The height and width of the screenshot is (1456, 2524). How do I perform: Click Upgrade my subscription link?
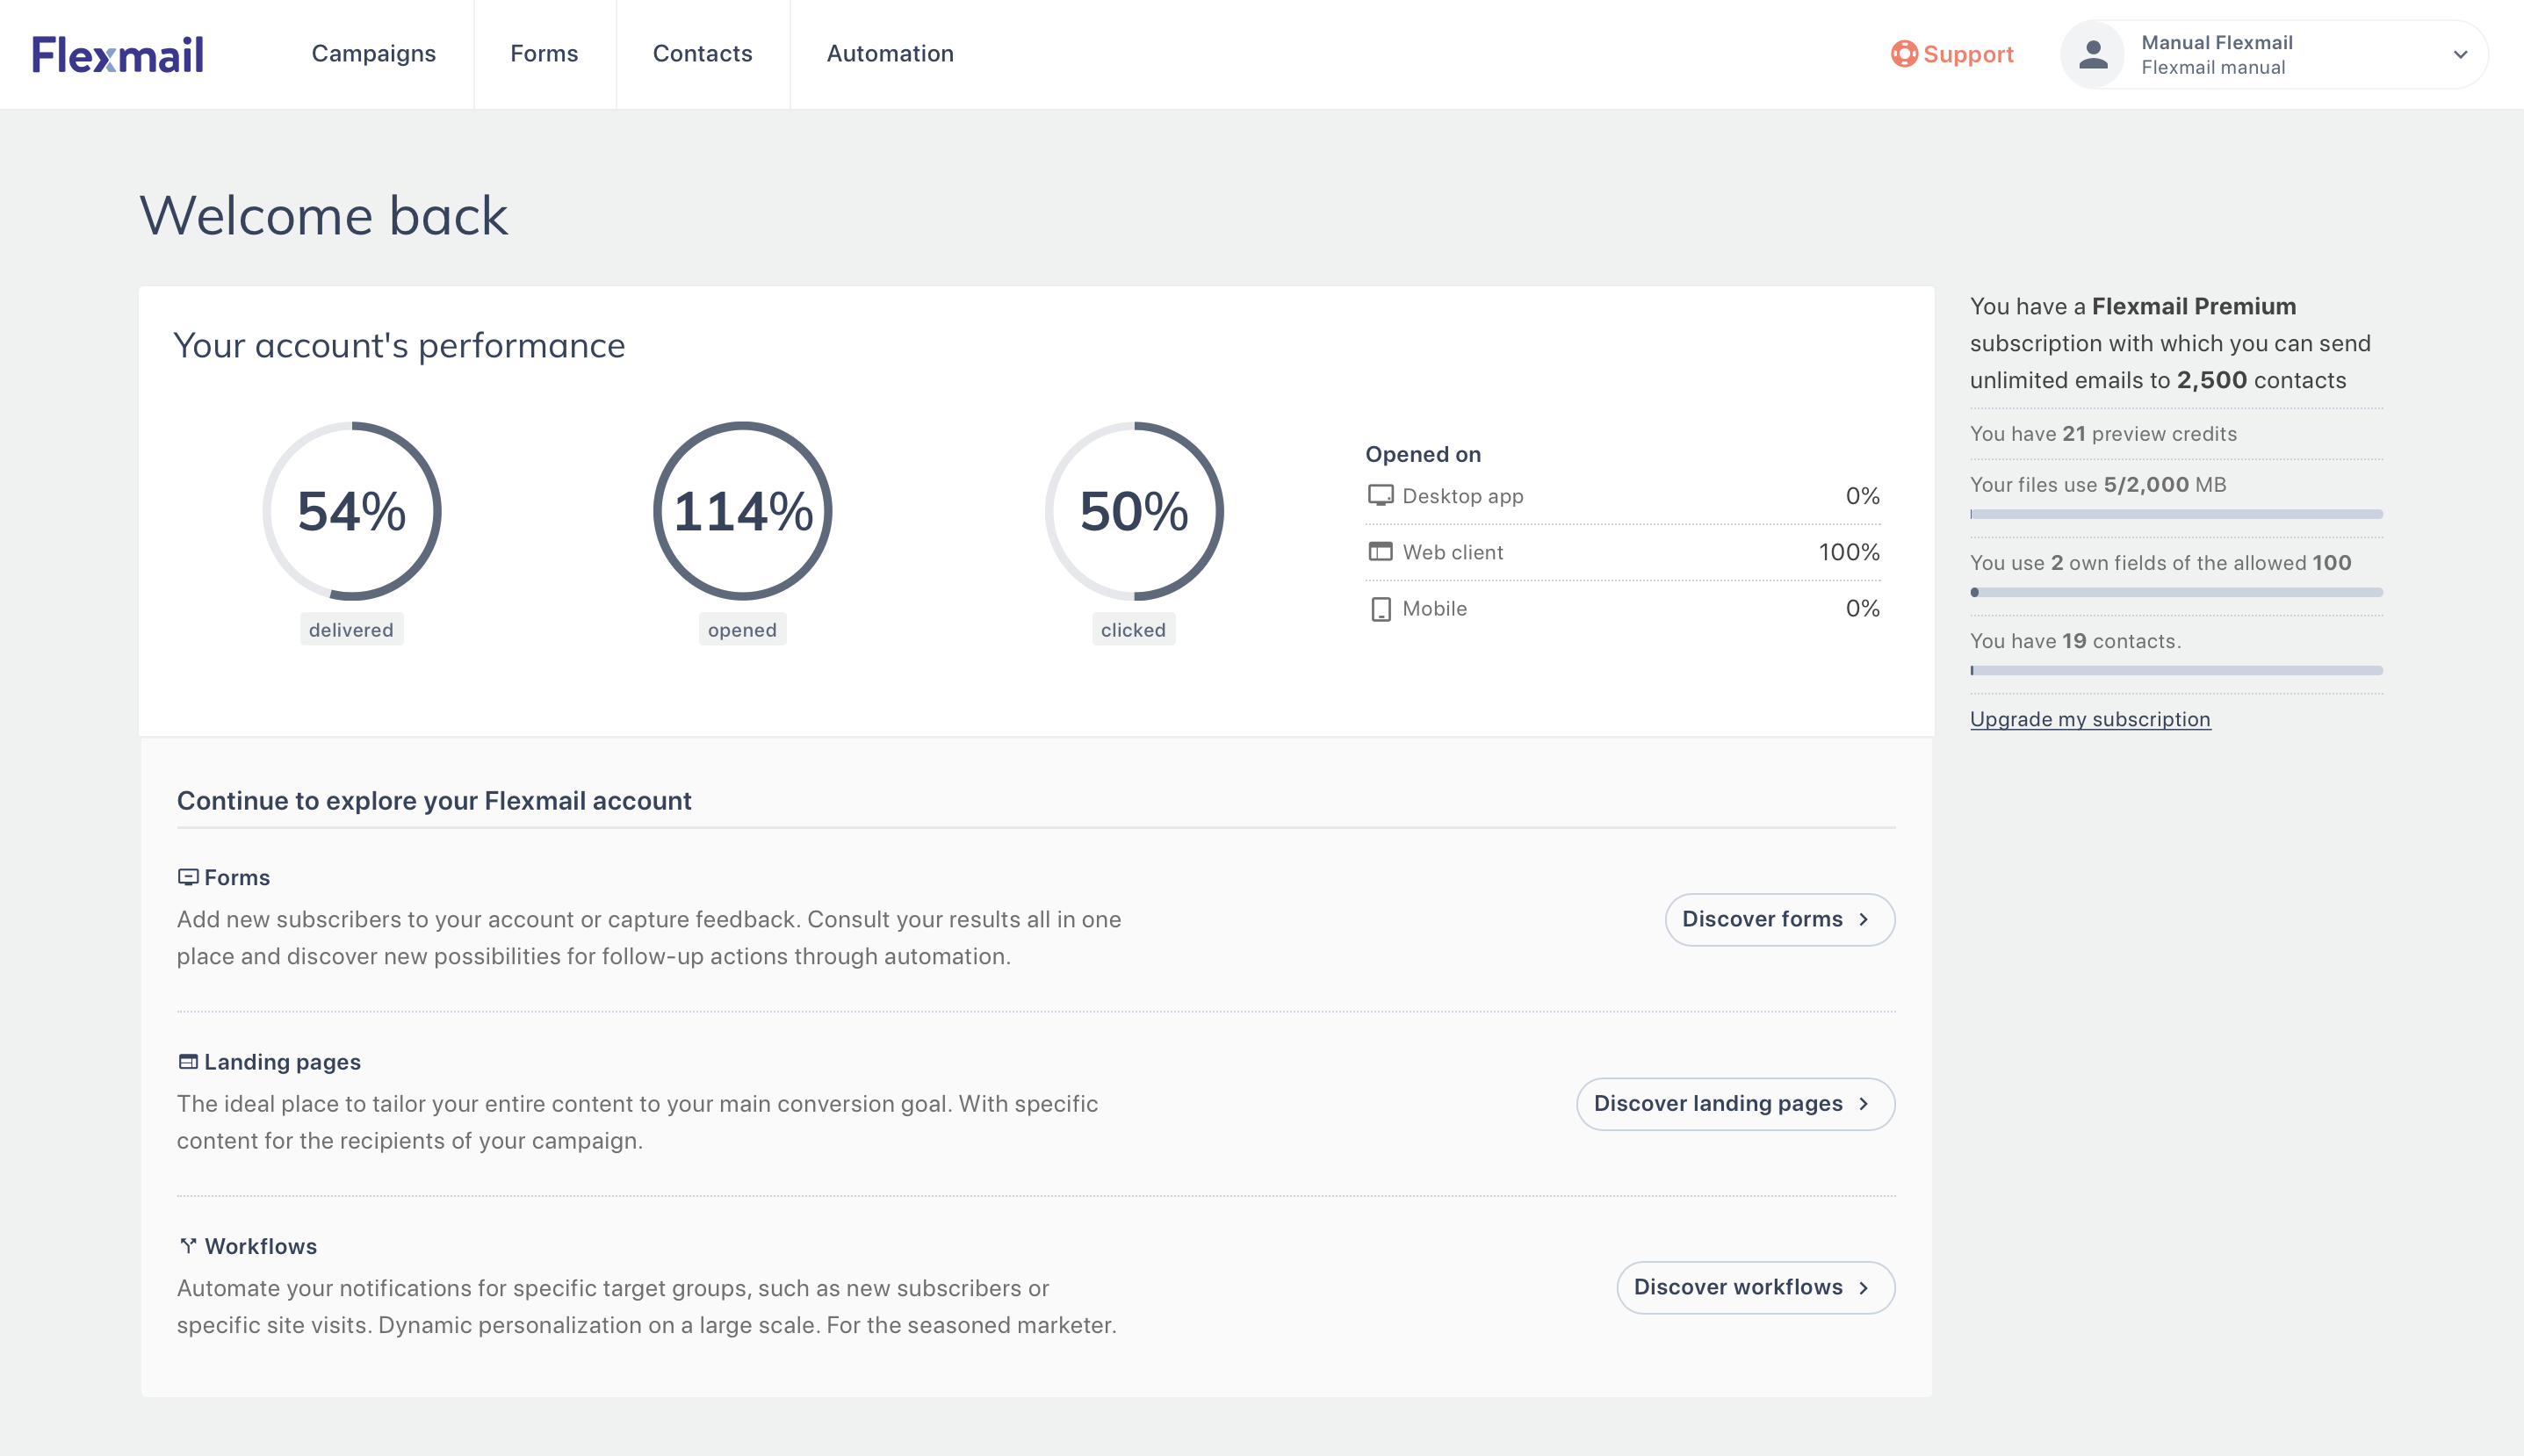tap(2090, 719)
